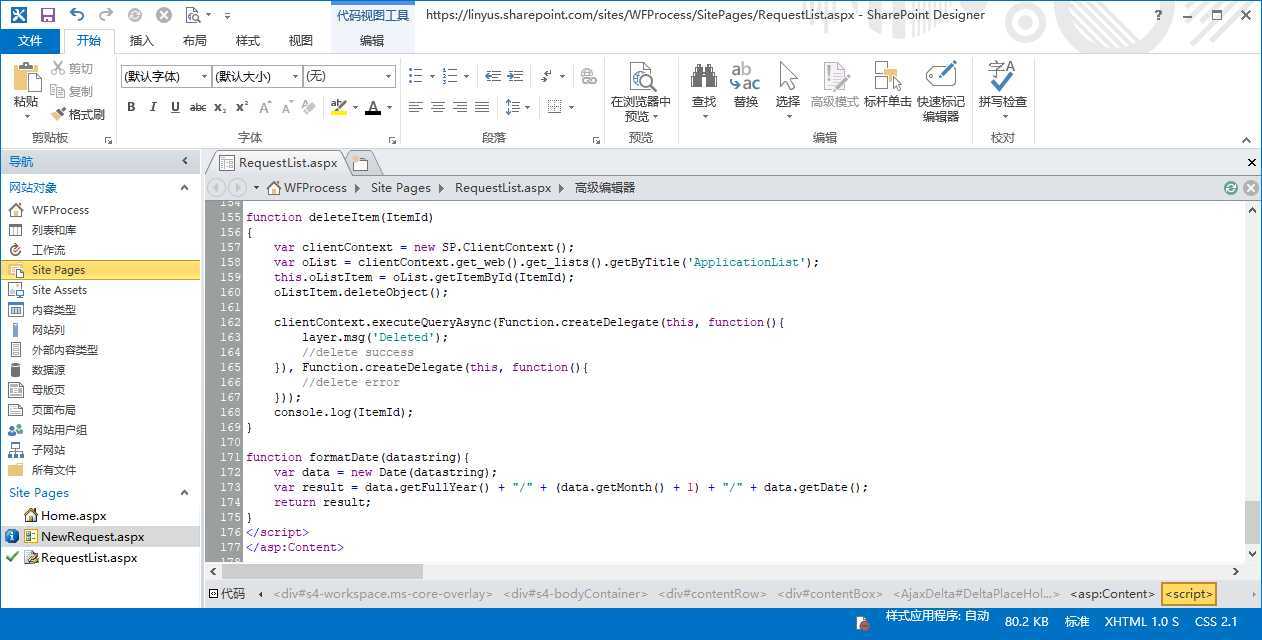Toggle Subscript formatting
This screenshot has height=640, width=1262.
(x=220, y=107)
